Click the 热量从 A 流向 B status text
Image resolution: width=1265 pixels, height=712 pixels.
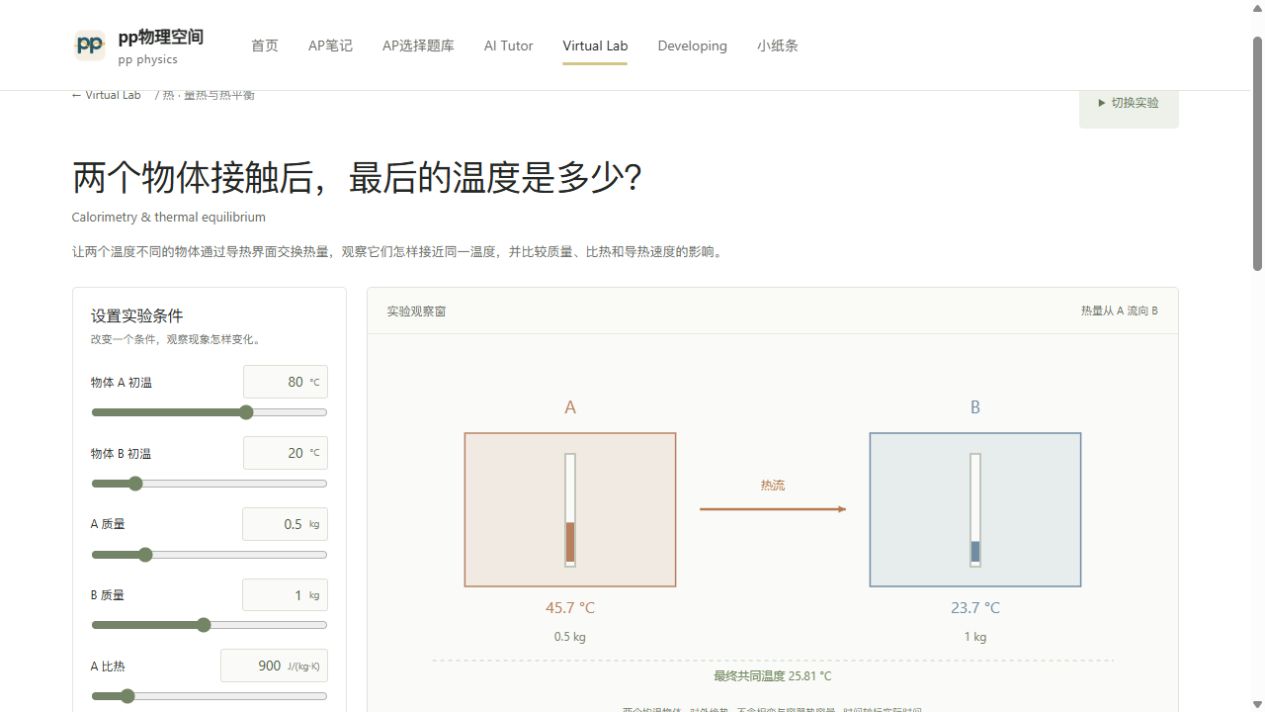pyautogui.click(x=1119, y=311)
